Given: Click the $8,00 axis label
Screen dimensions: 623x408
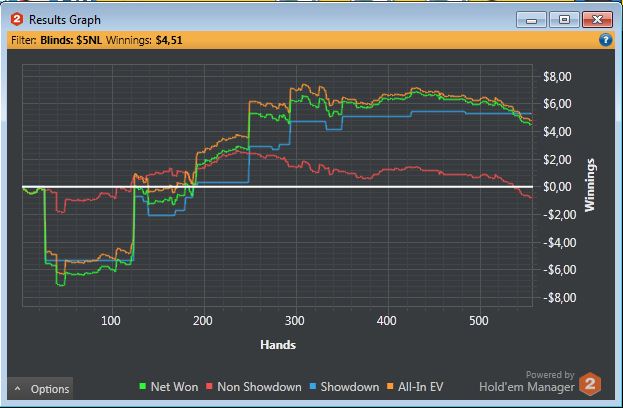Looking at the screenshot, I should click(557, 77).
